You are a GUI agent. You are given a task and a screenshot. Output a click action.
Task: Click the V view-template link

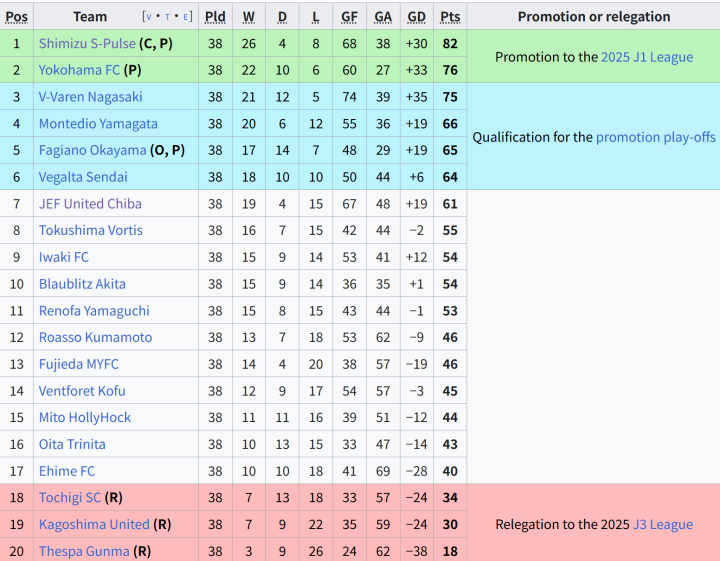[x=149, y=17]
